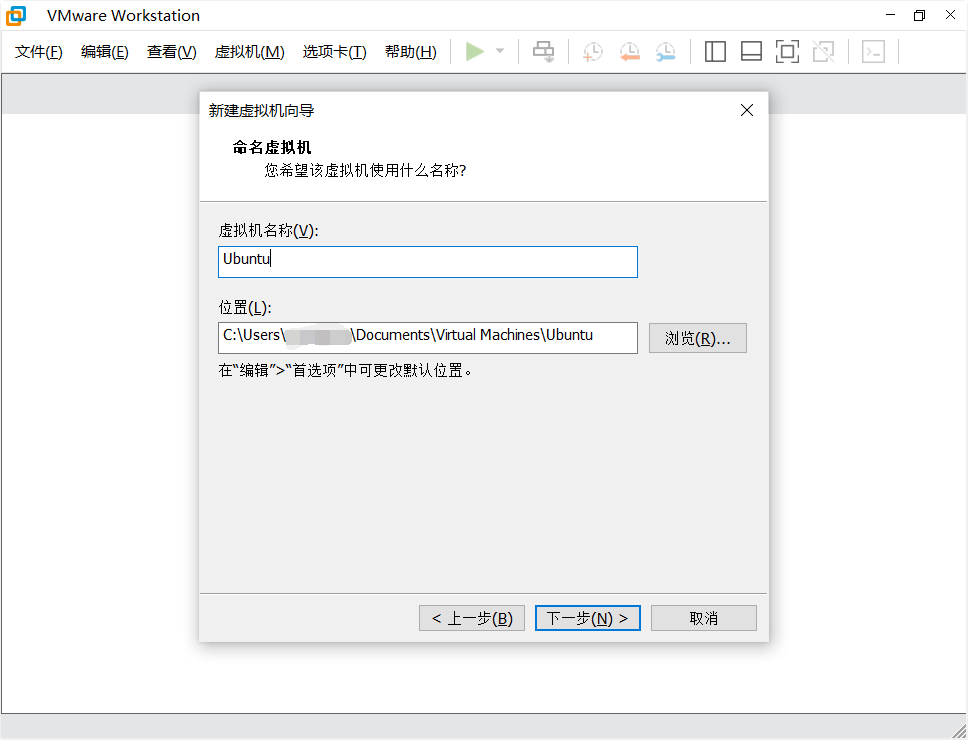Click the 虚拟机名称(V): label

[269, 231]
